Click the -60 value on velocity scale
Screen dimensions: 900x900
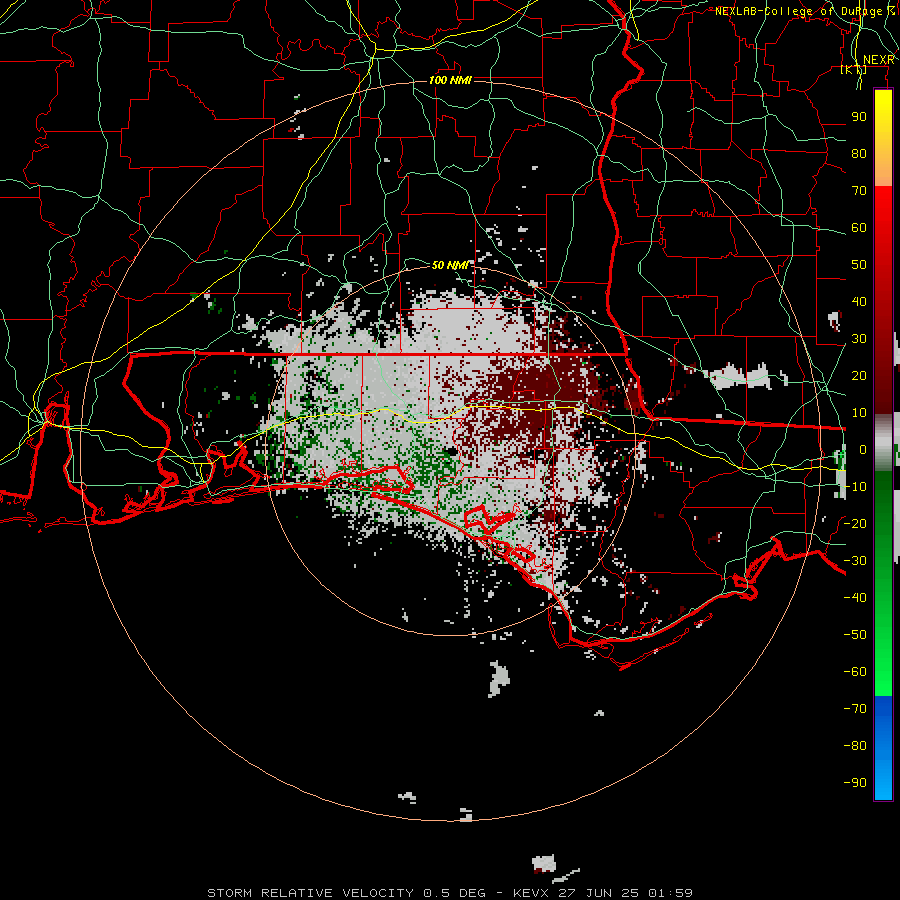855,672
